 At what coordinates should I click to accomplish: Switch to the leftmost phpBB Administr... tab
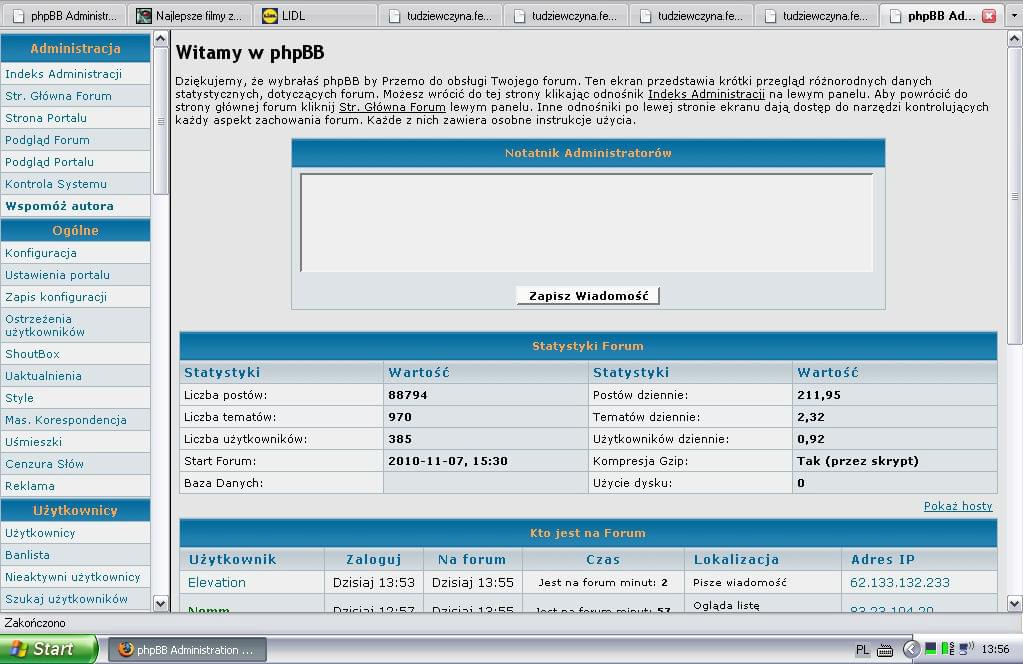tap(64, 16)
